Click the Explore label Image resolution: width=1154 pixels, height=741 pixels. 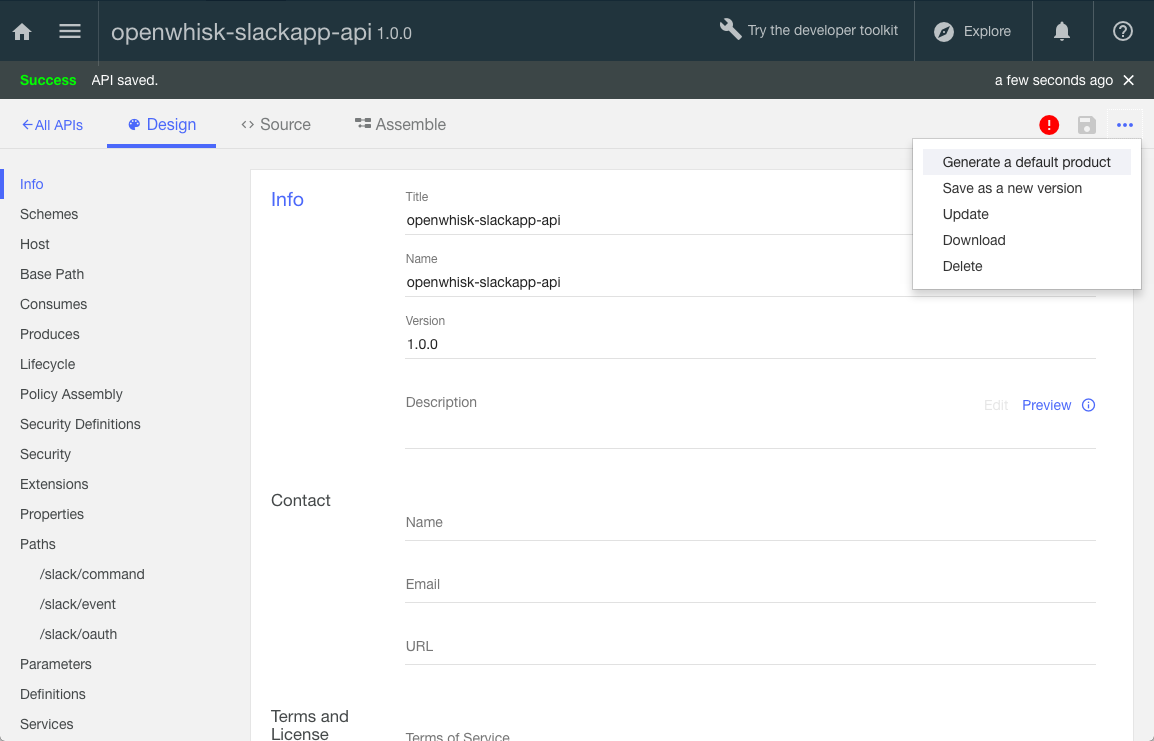(987, 32)
